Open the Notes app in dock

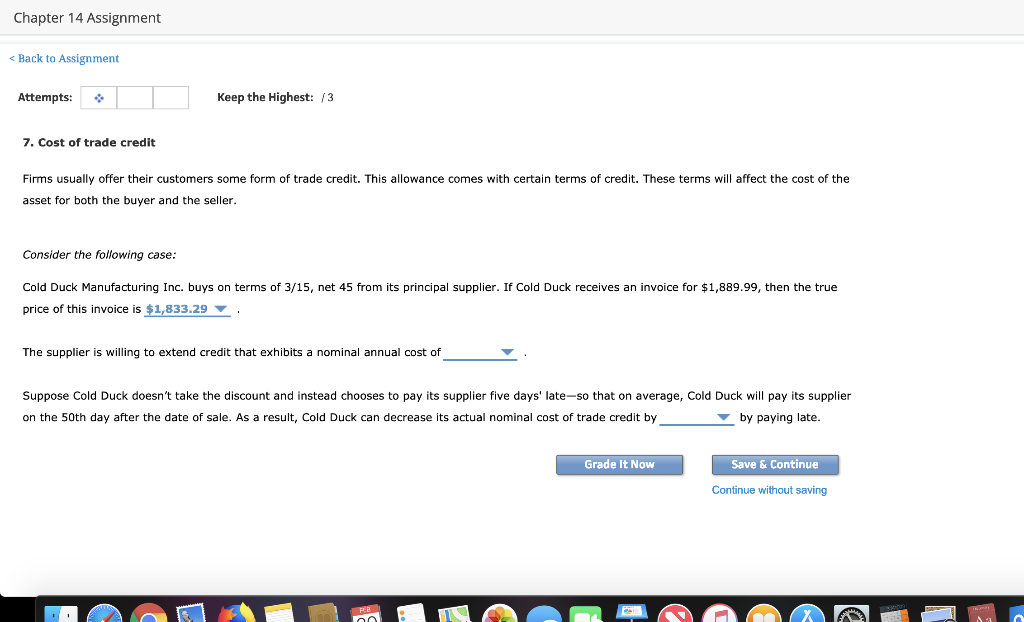coord(280,614)
